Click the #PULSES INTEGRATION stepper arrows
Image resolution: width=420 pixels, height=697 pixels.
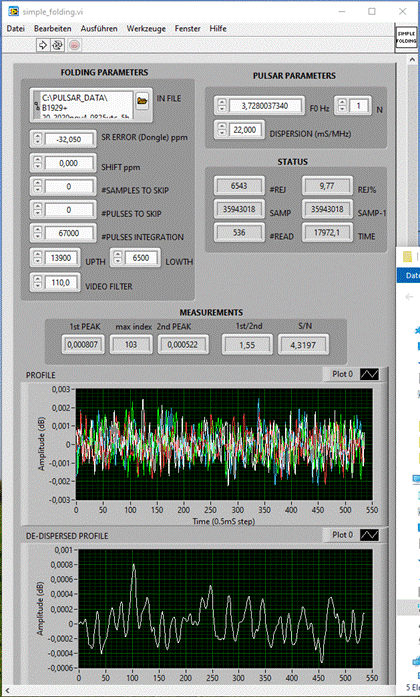38,232
